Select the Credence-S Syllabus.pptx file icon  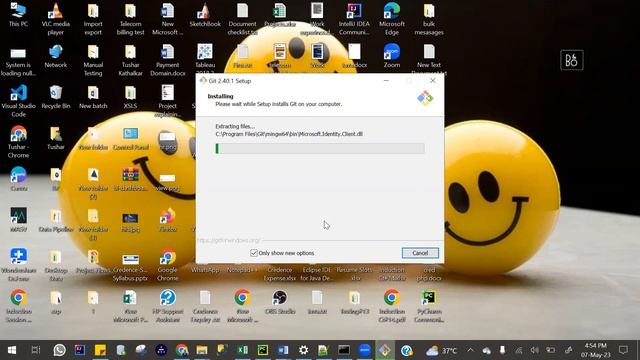[x=131, y=268]
